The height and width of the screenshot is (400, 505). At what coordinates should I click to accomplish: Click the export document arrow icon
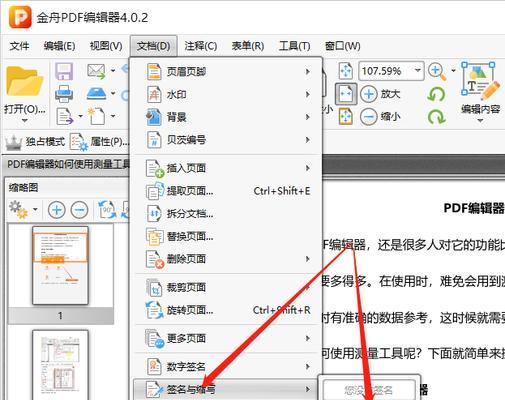65,116
